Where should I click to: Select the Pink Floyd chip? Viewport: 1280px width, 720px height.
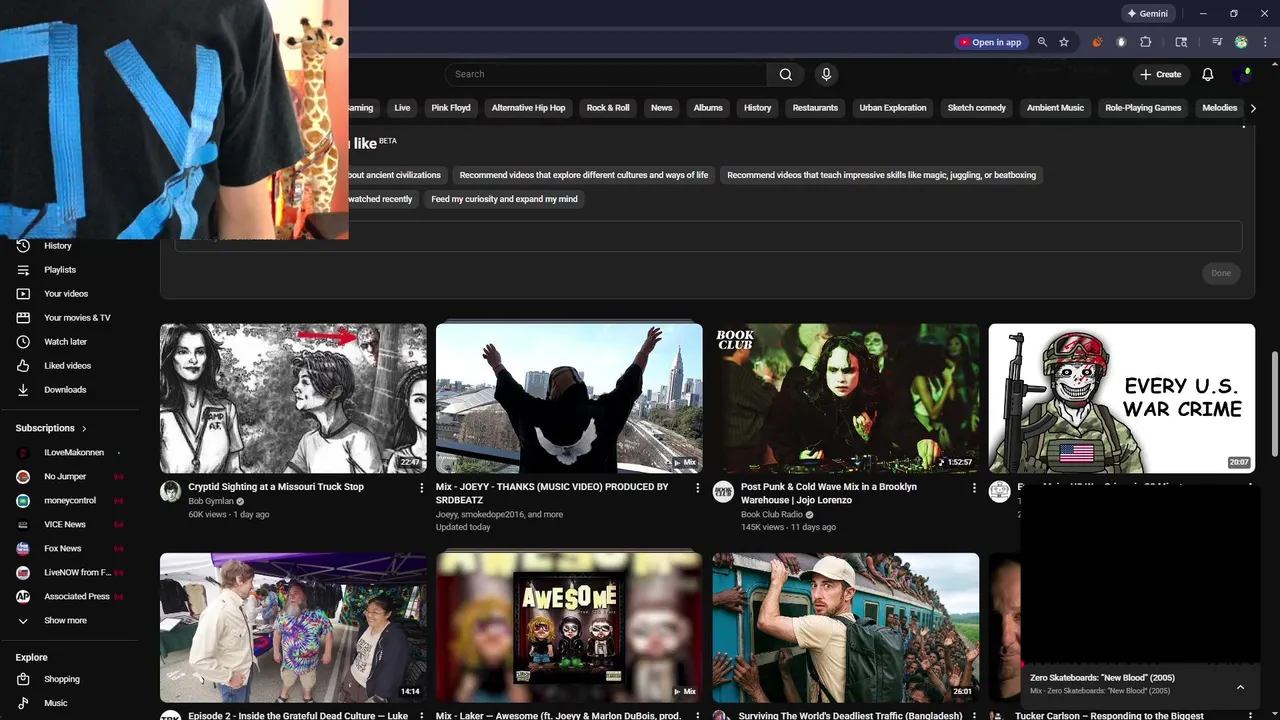coord(451,108)
